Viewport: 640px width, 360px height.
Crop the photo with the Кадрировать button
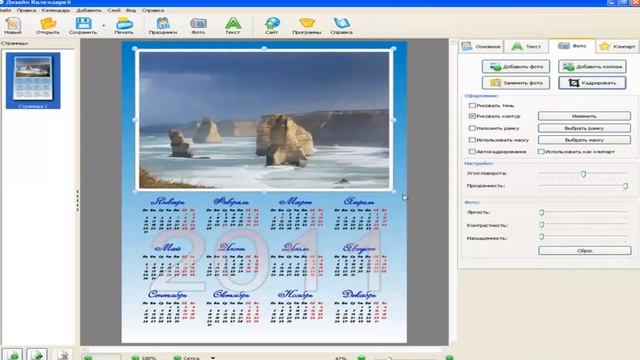coord(592,83)
